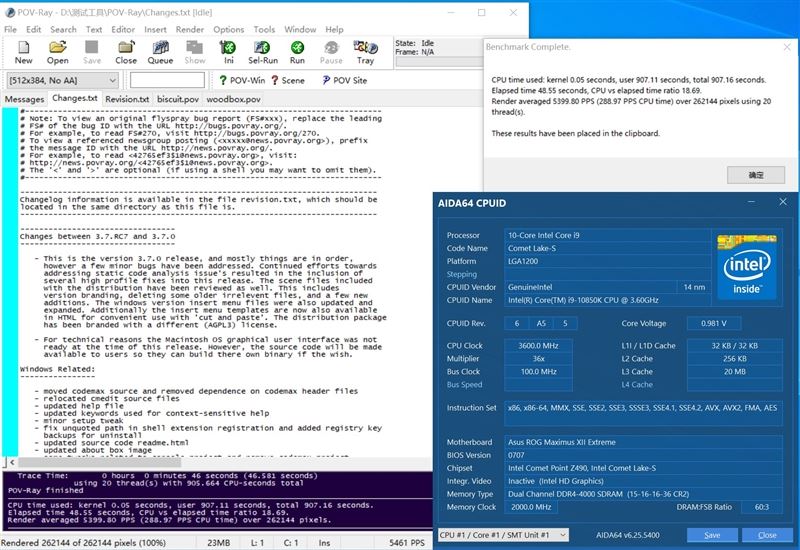
Task: Click the Show render window icon
Action: [x=194, y=53]
